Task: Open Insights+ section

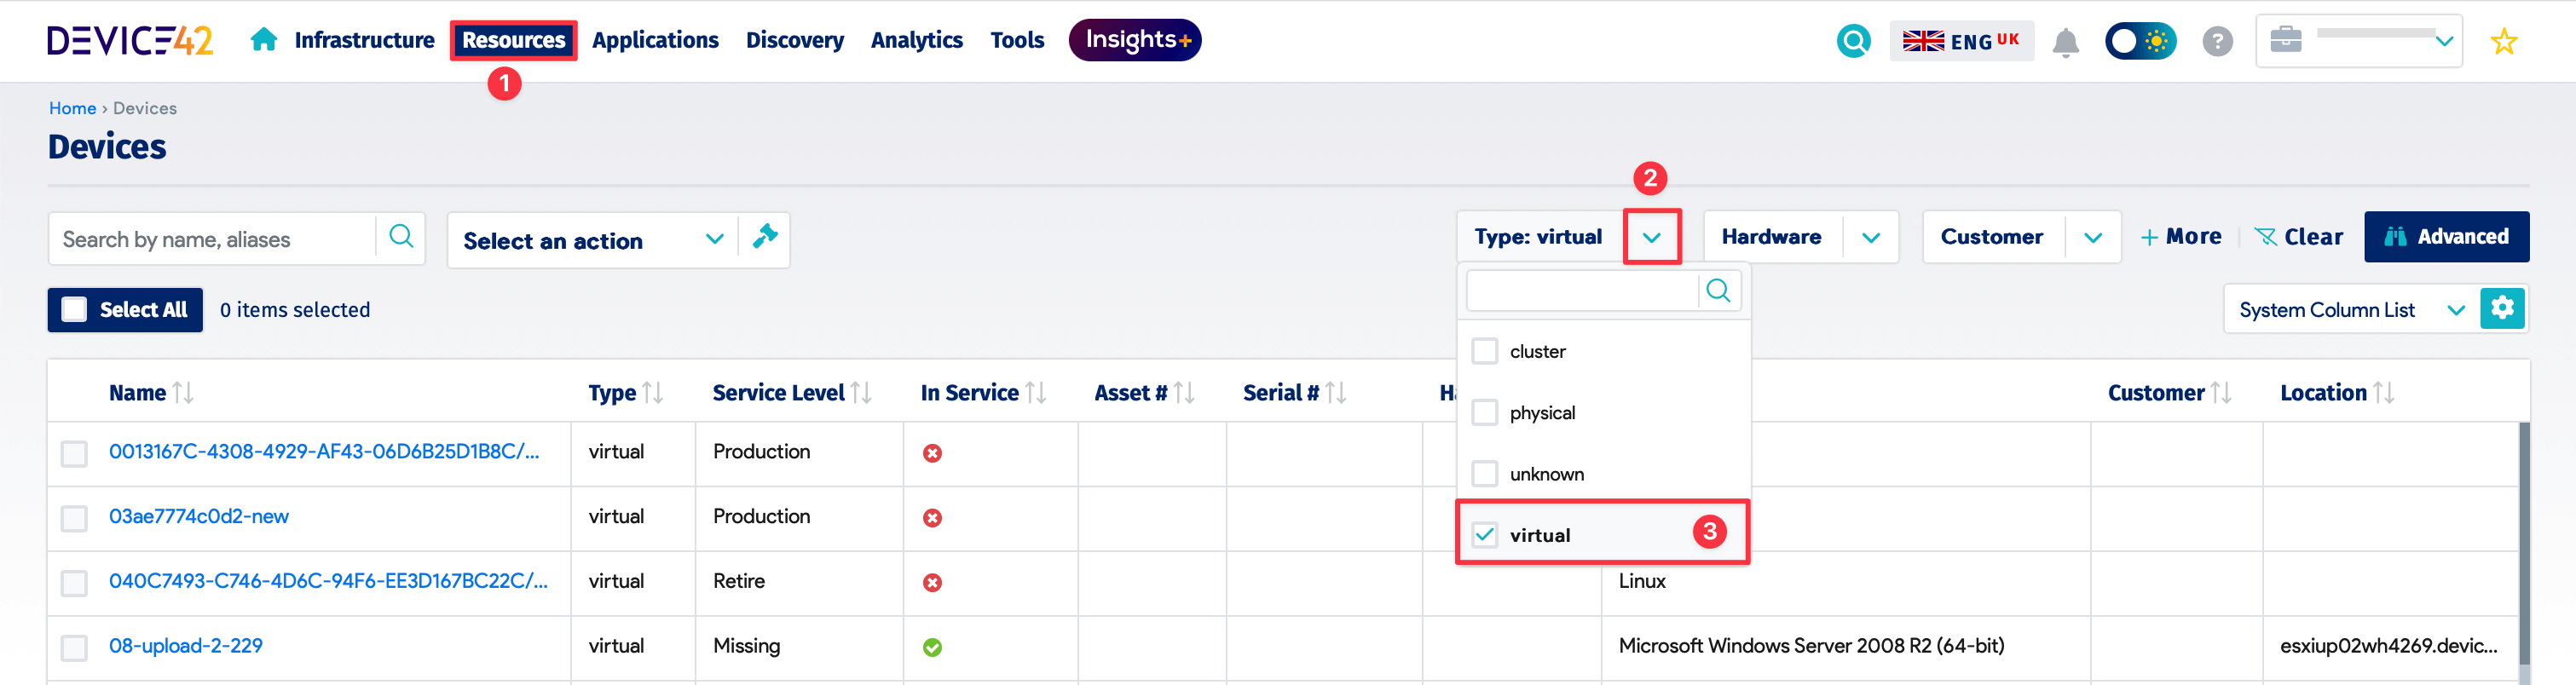Action: 1135,40
